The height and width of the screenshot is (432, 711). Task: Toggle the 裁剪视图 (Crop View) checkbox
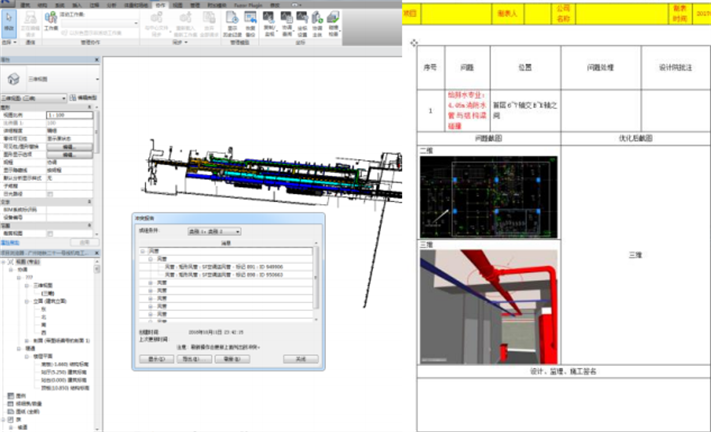[51, 232]
